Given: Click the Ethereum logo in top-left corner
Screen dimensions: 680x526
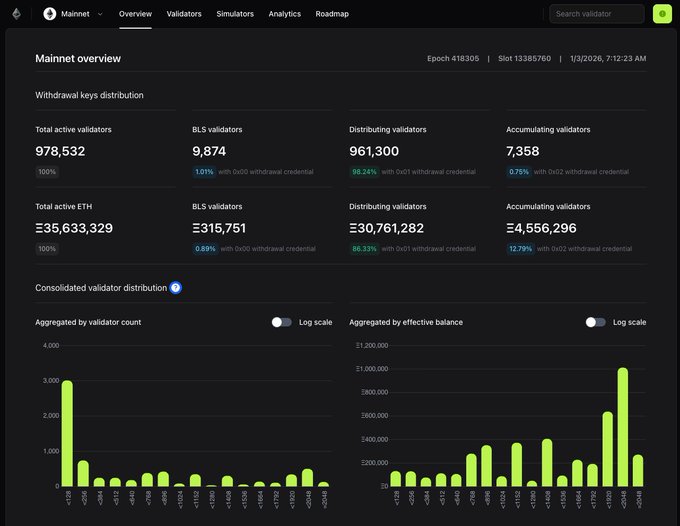Looking at the screenshot, I should click(x=16, y=14).
